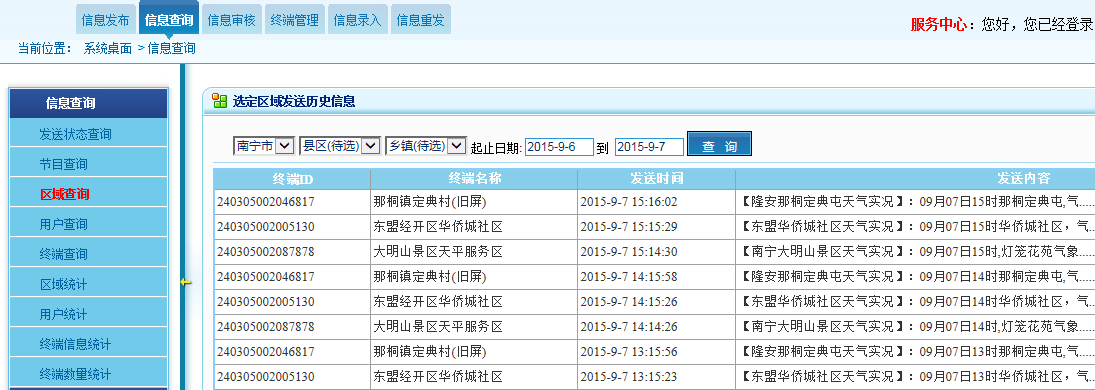Sort by the 发送时间 column header
Screen dimensions: 1095x390
pyautogui.click(x=656, y=178)
